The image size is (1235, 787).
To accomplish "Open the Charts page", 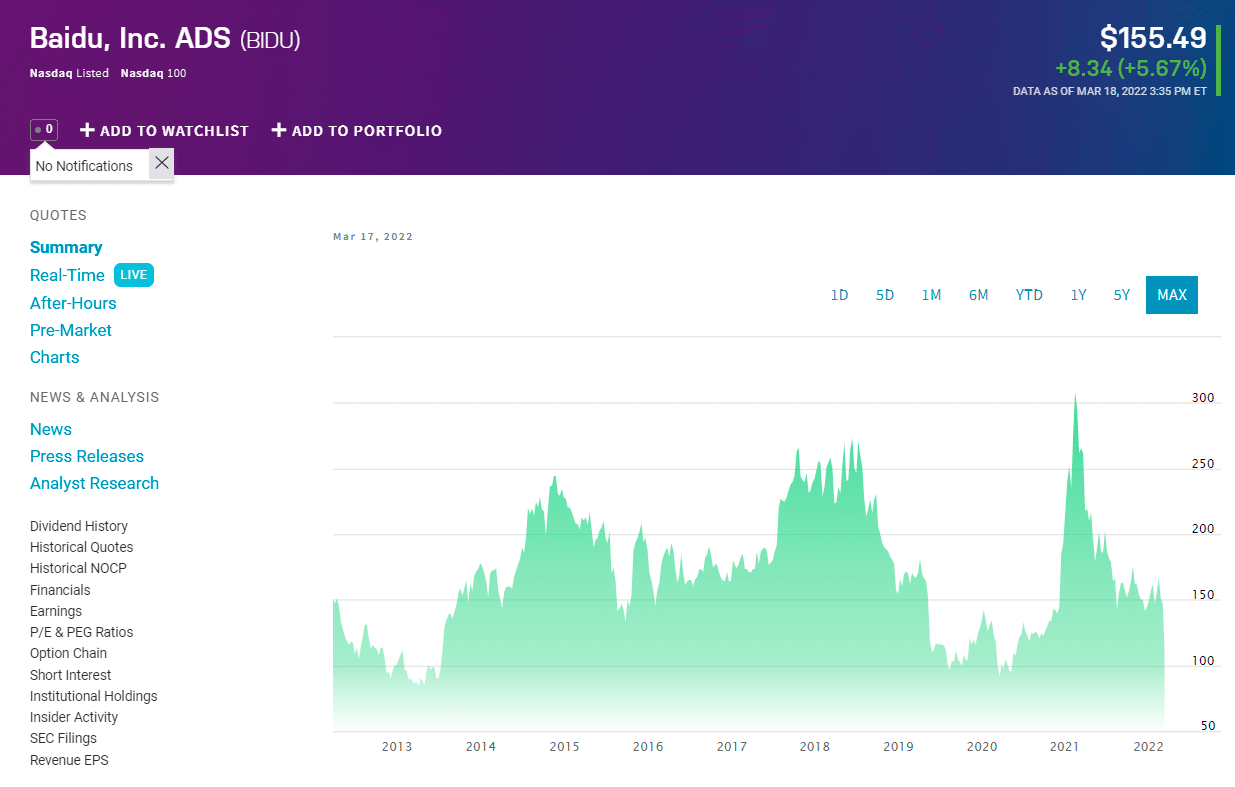I will (54, 357).
